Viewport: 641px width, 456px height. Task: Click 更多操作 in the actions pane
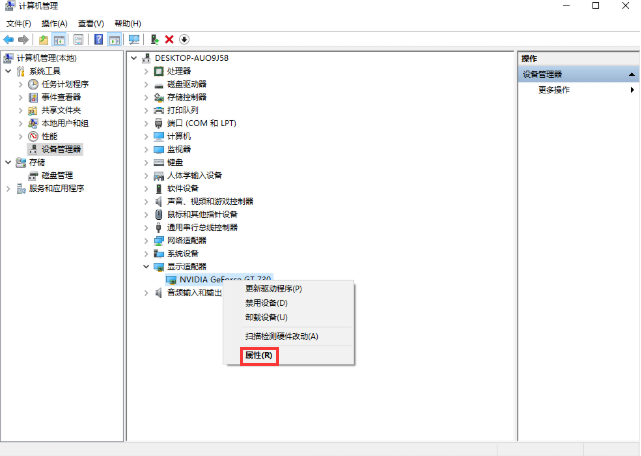tap(554, 90)
